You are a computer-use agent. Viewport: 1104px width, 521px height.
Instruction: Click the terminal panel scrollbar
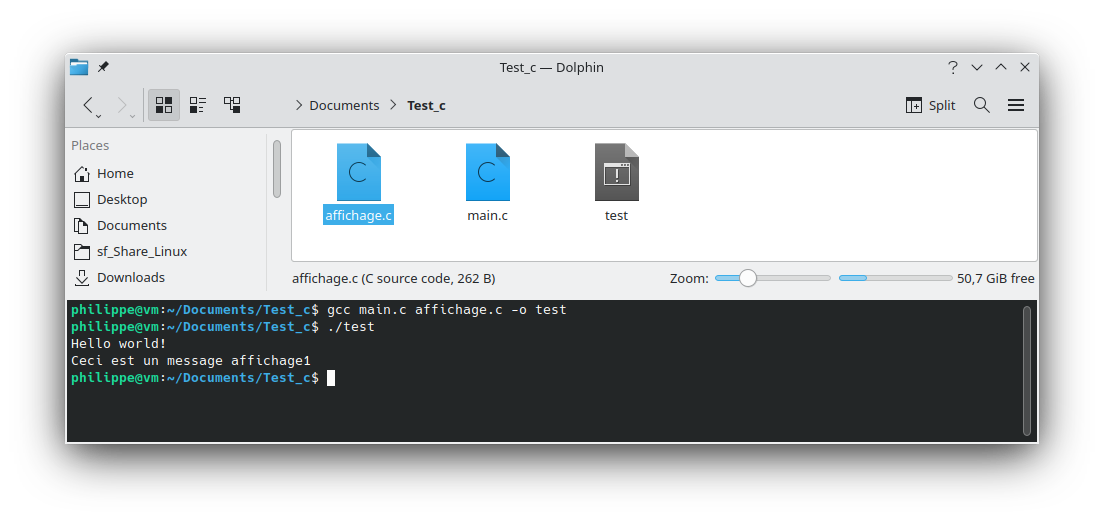point(1027,370)
